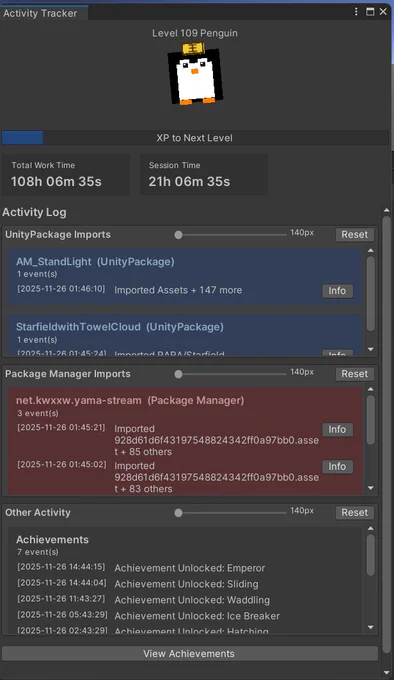Screen dimensions: 394x680
Task: Click the UnityPackage Imports height slider handle
Action: tap(178, 235)
